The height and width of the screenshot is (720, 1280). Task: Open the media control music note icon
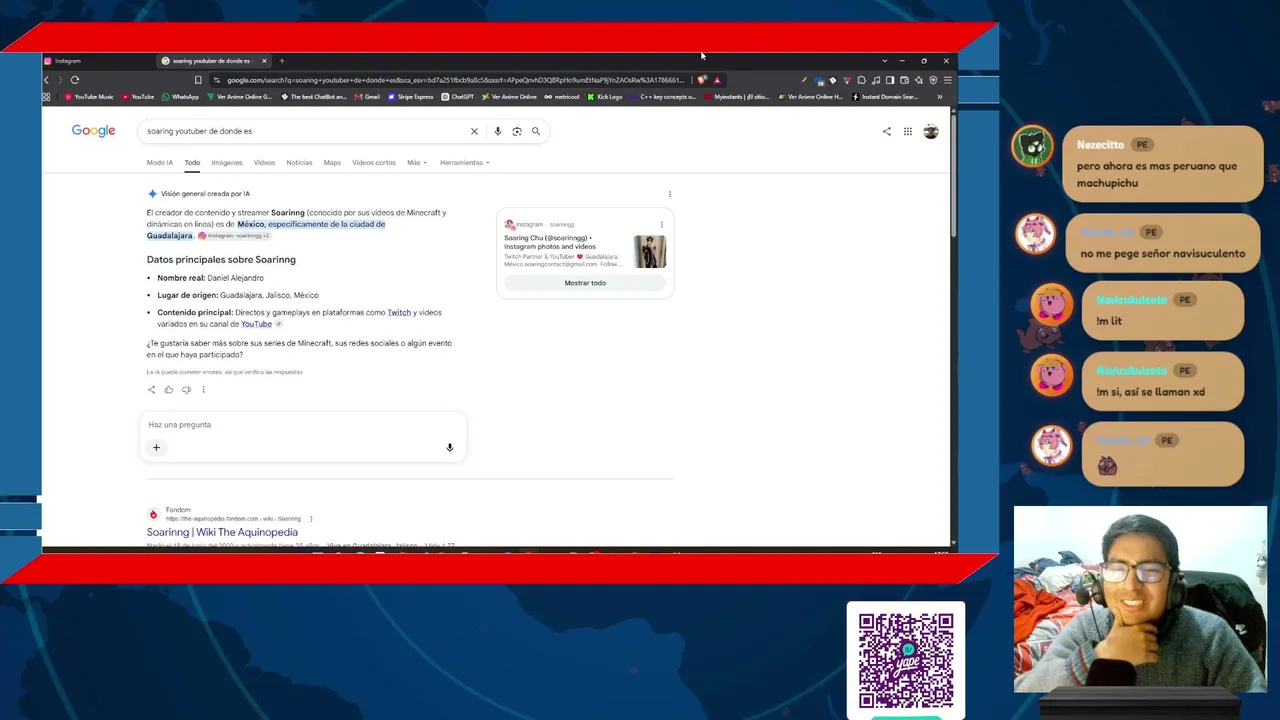876,80
